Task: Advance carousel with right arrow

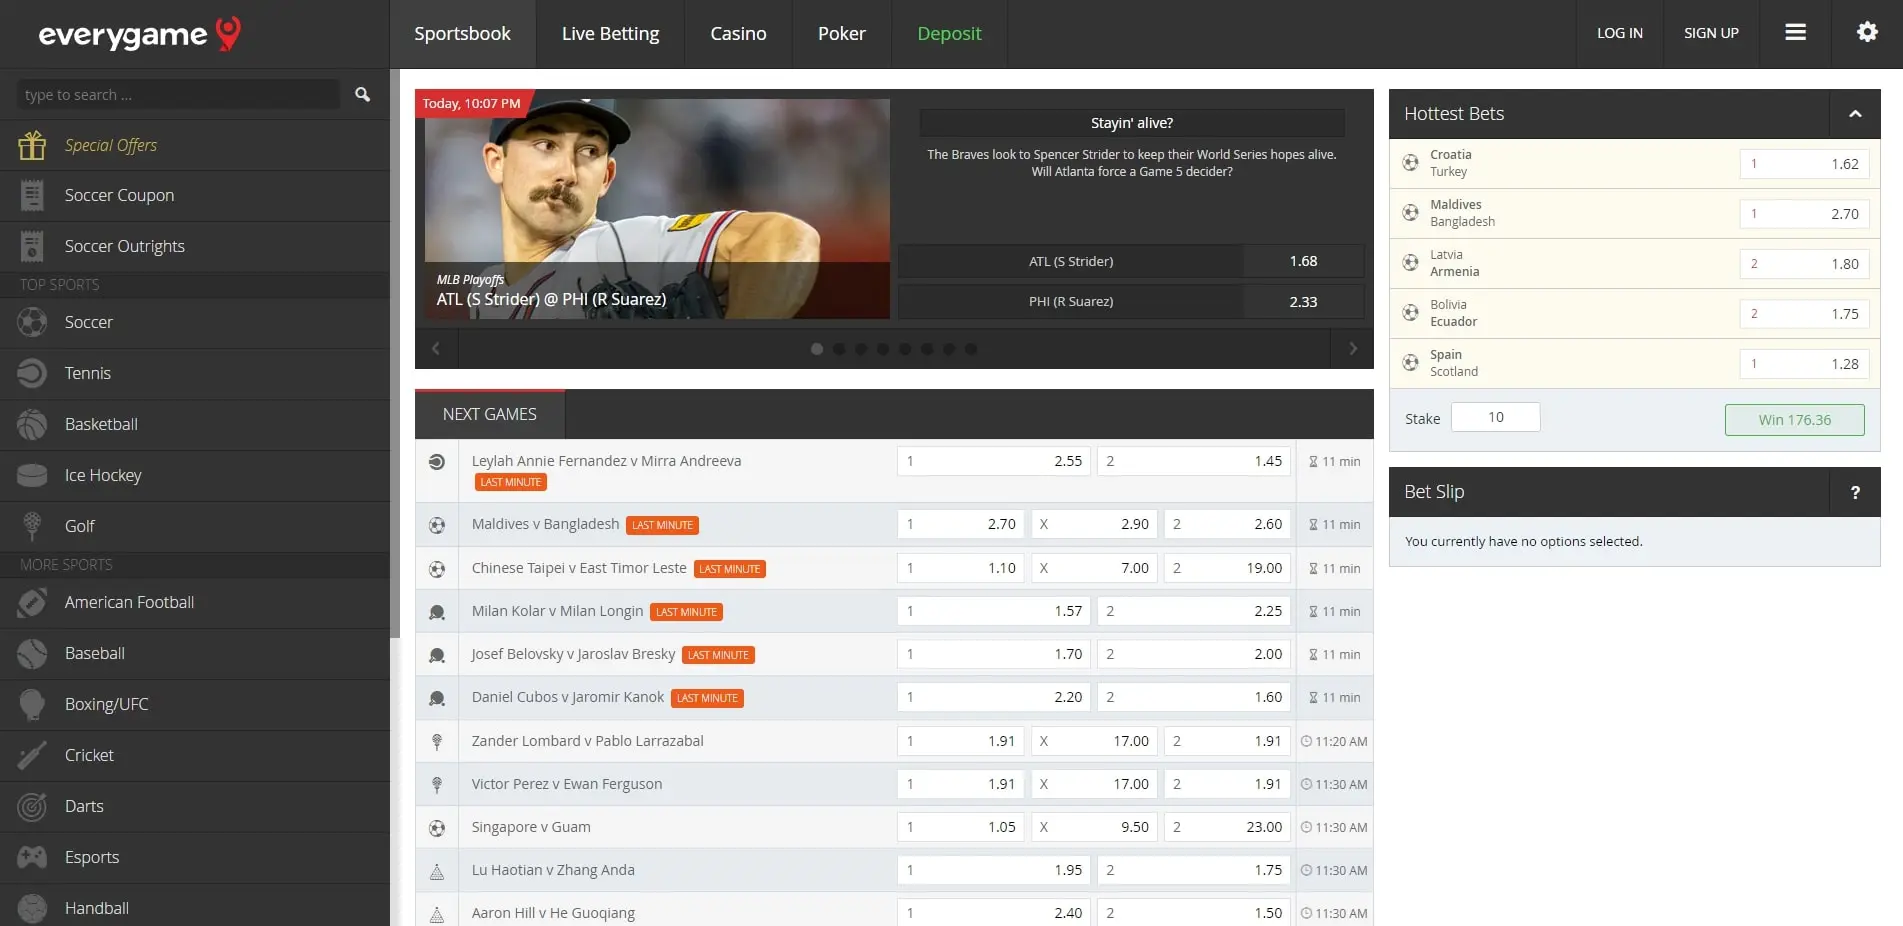Action: point(1352,349)
